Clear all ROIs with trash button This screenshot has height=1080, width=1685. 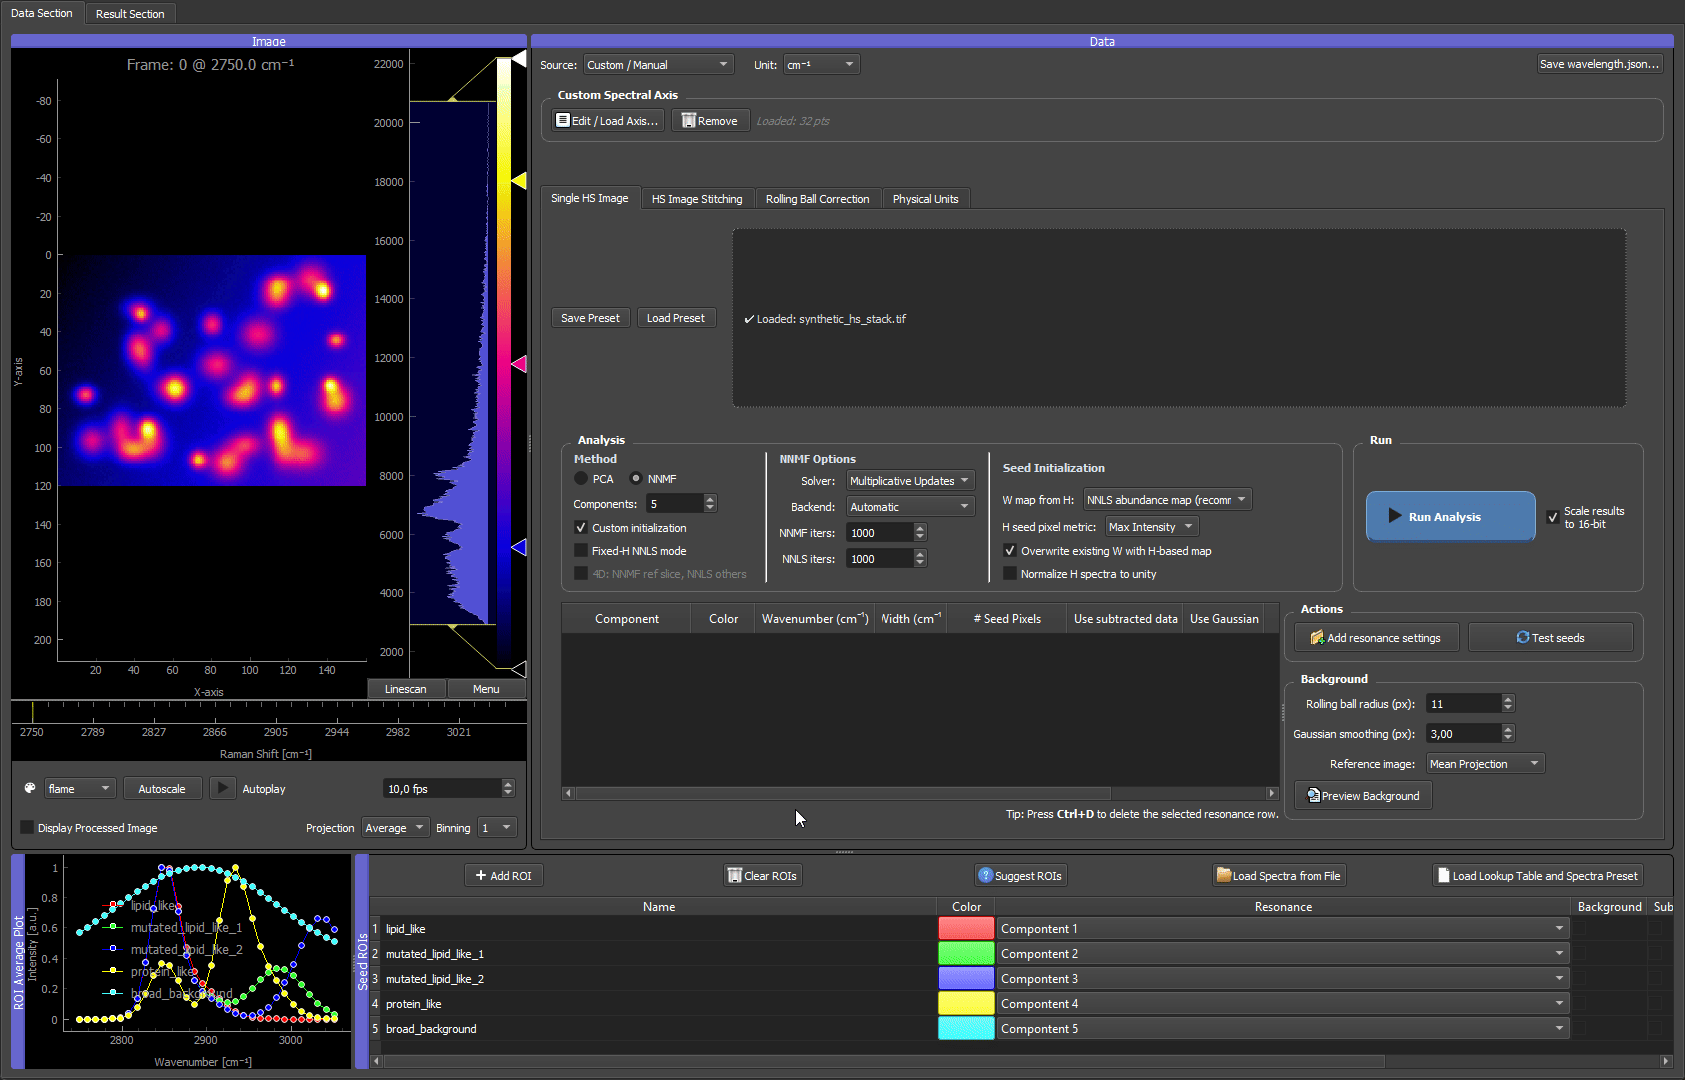[x=762, y=876]
